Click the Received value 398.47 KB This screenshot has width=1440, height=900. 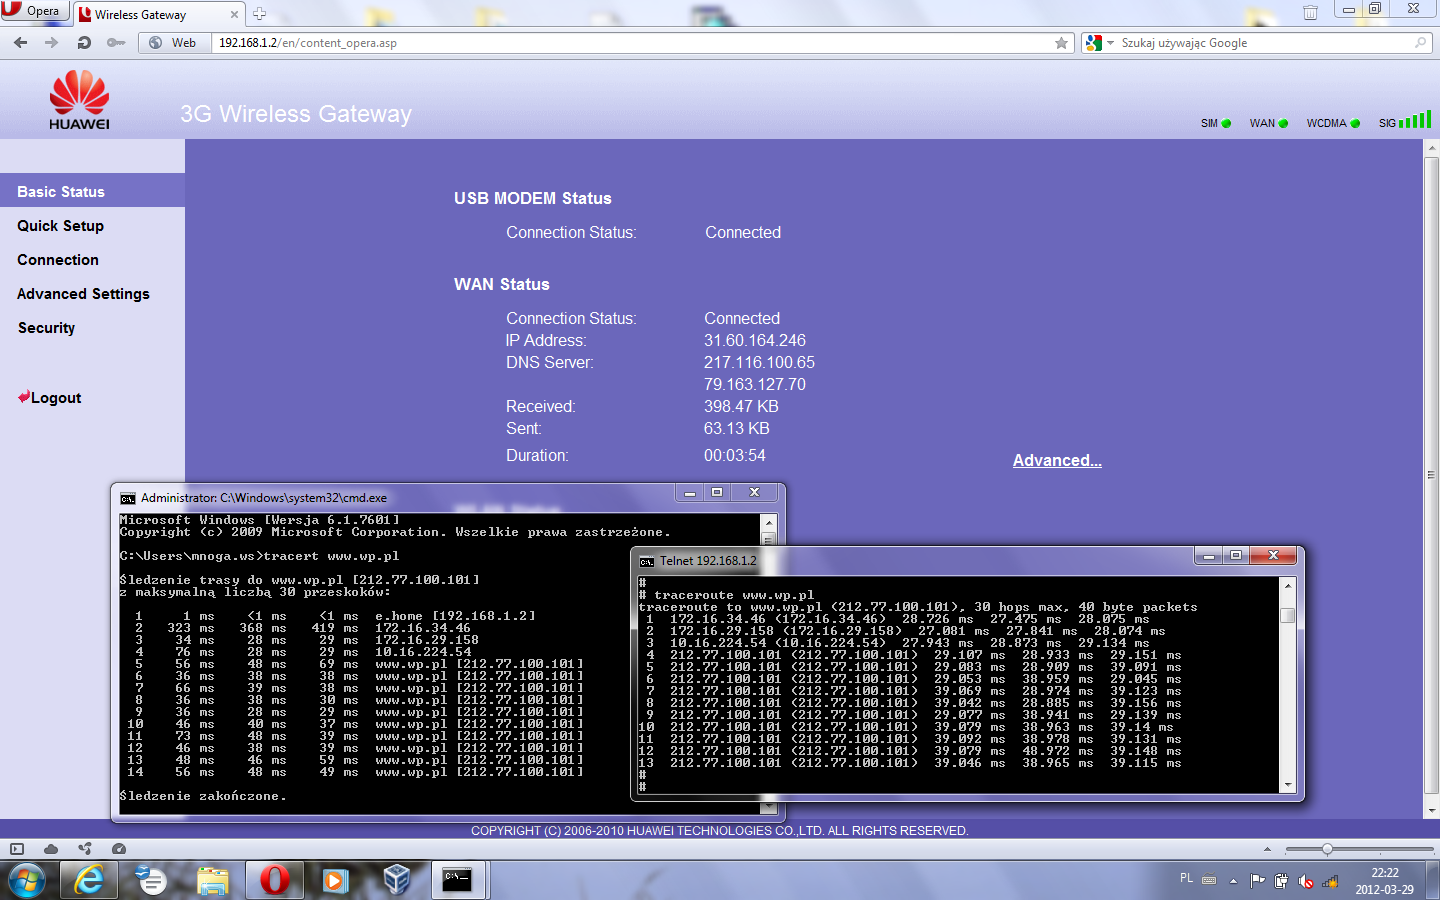(741, 406)
